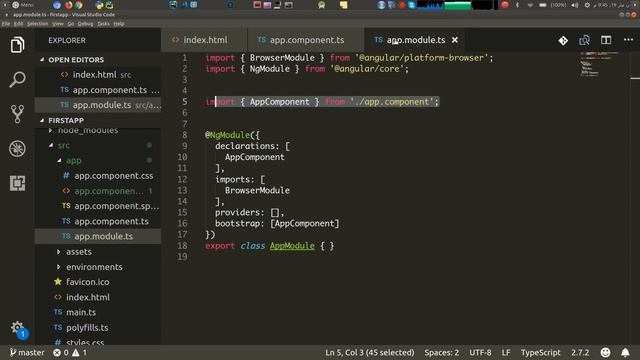Open the Help menu
The image size is (640, 360).
click(119, 24)
